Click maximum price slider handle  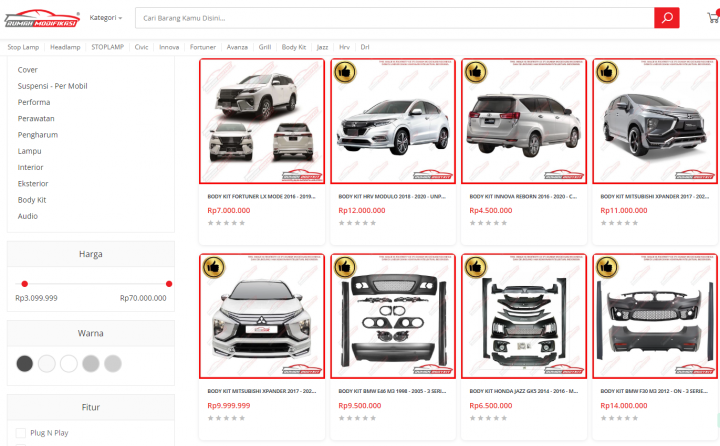click(169, 284)
